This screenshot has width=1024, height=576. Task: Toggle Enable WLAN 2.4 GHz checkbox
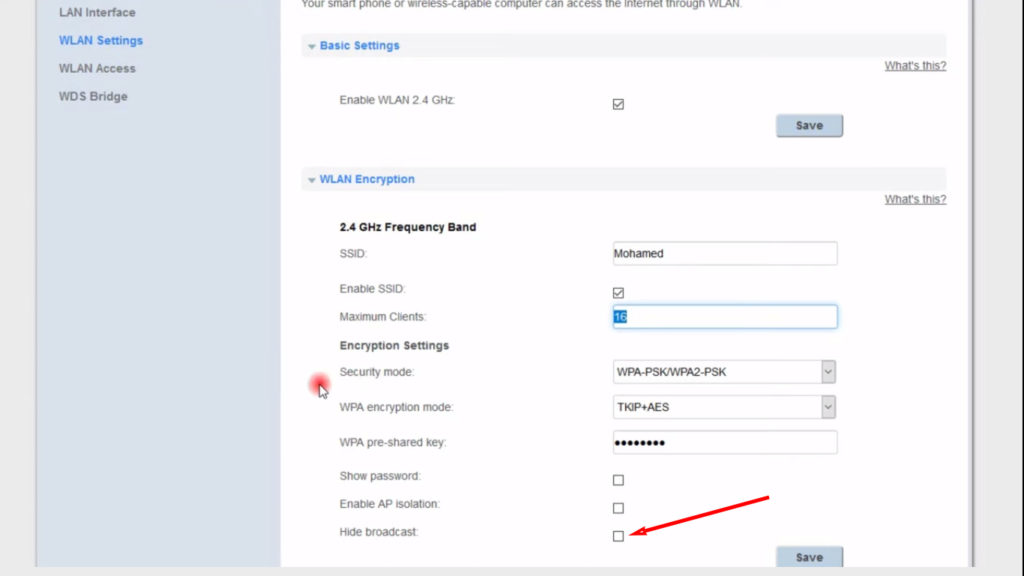[x=618, y=104]
